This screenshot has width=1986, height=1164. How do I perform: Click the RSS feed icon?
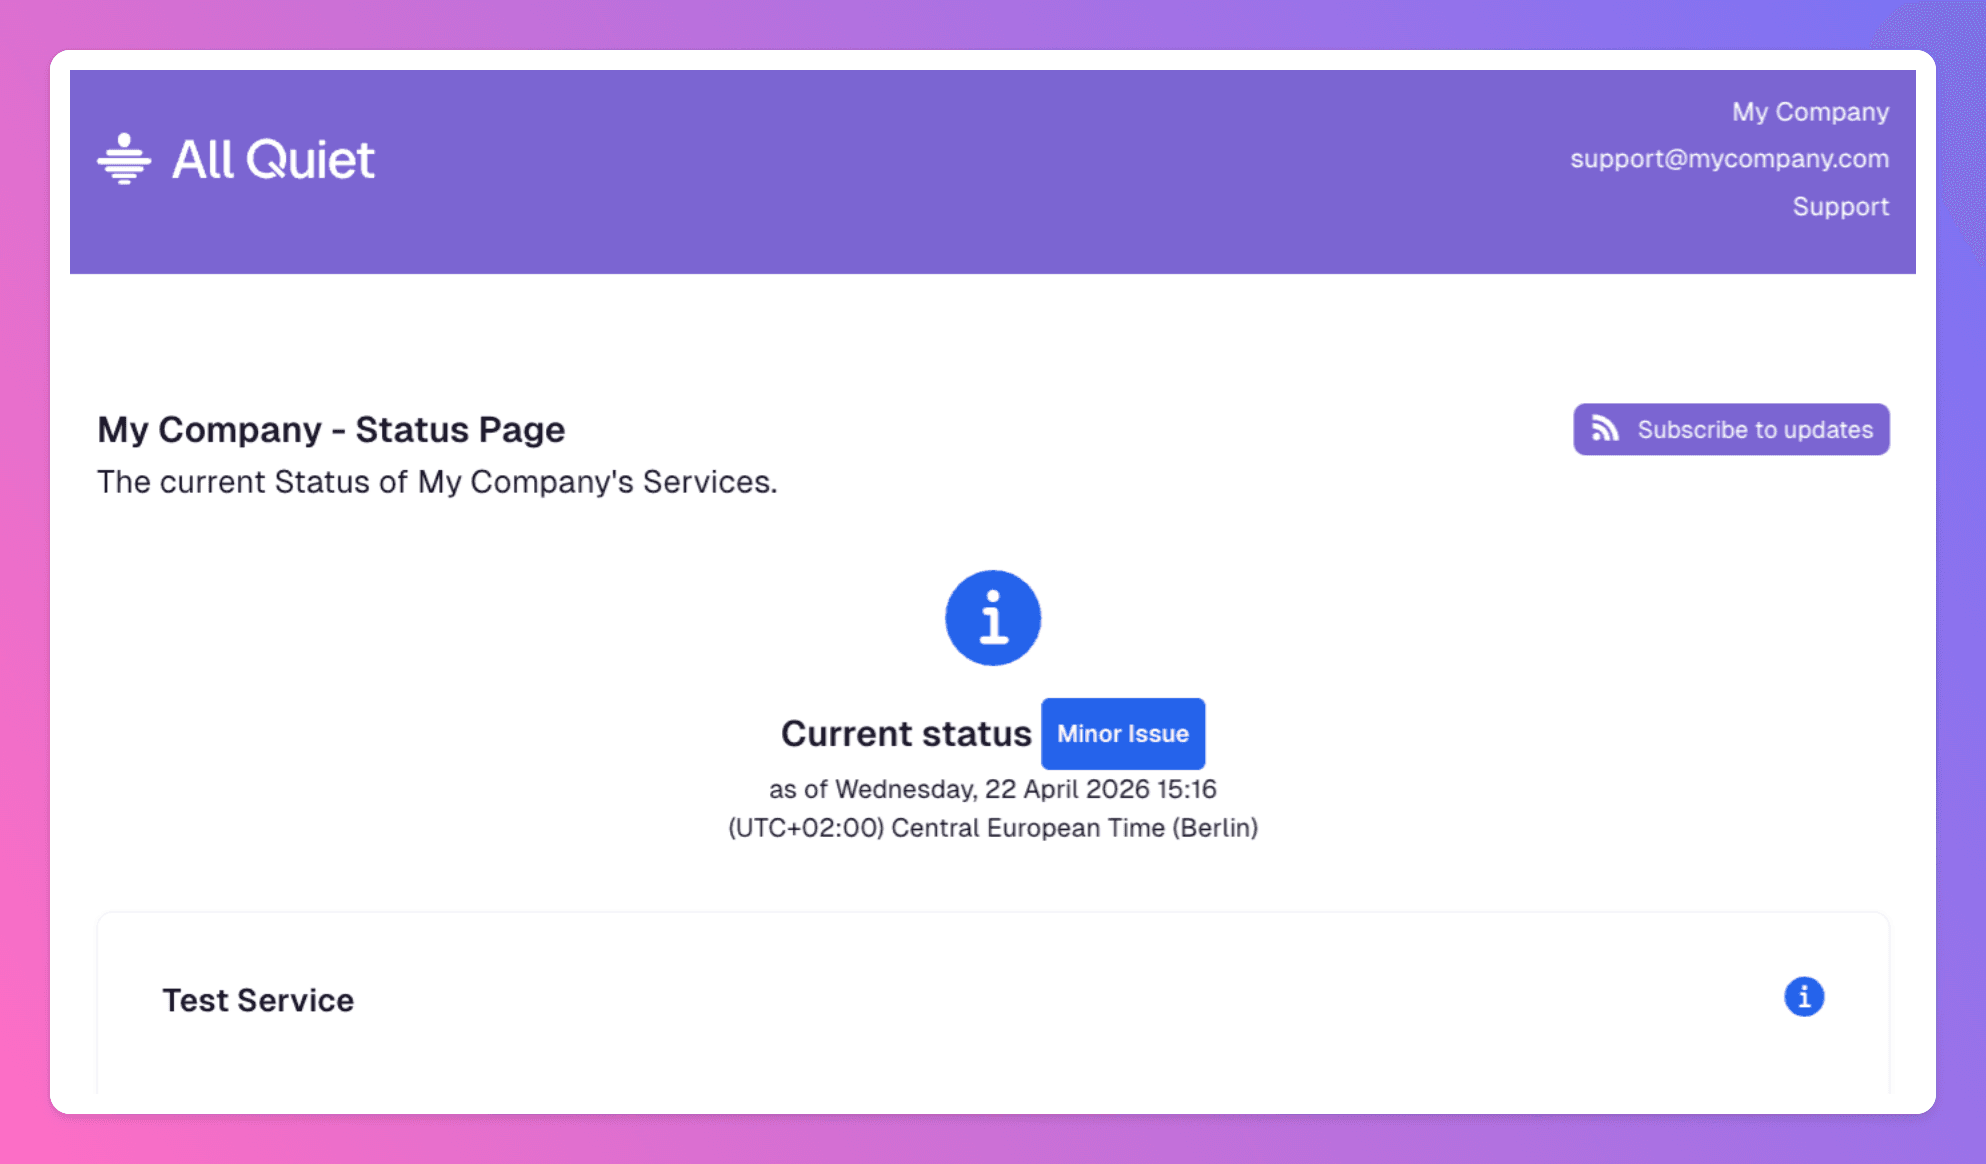click(1604, 429)
